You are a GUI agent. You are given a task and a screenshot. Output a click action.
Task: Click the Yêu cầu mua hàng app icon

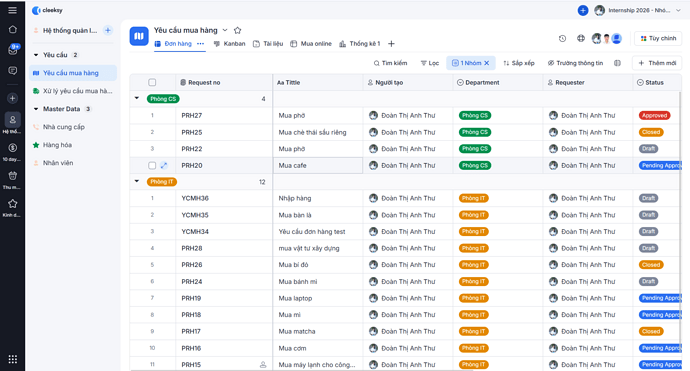pyautogui.click(x=139, y=36)
